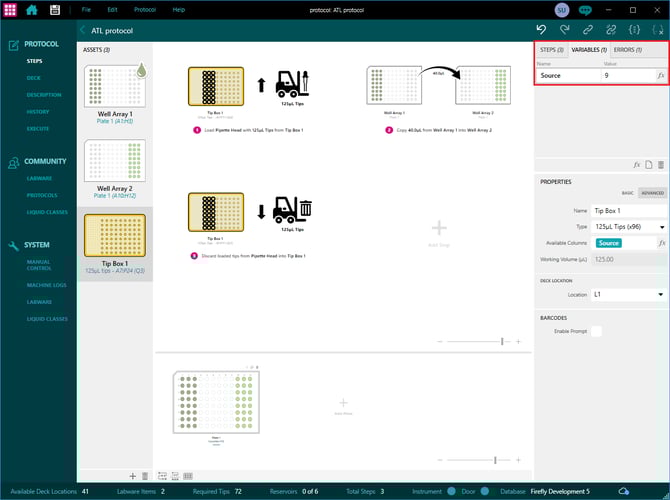Enable the barcode Prompt checkbox

point(596,330)
